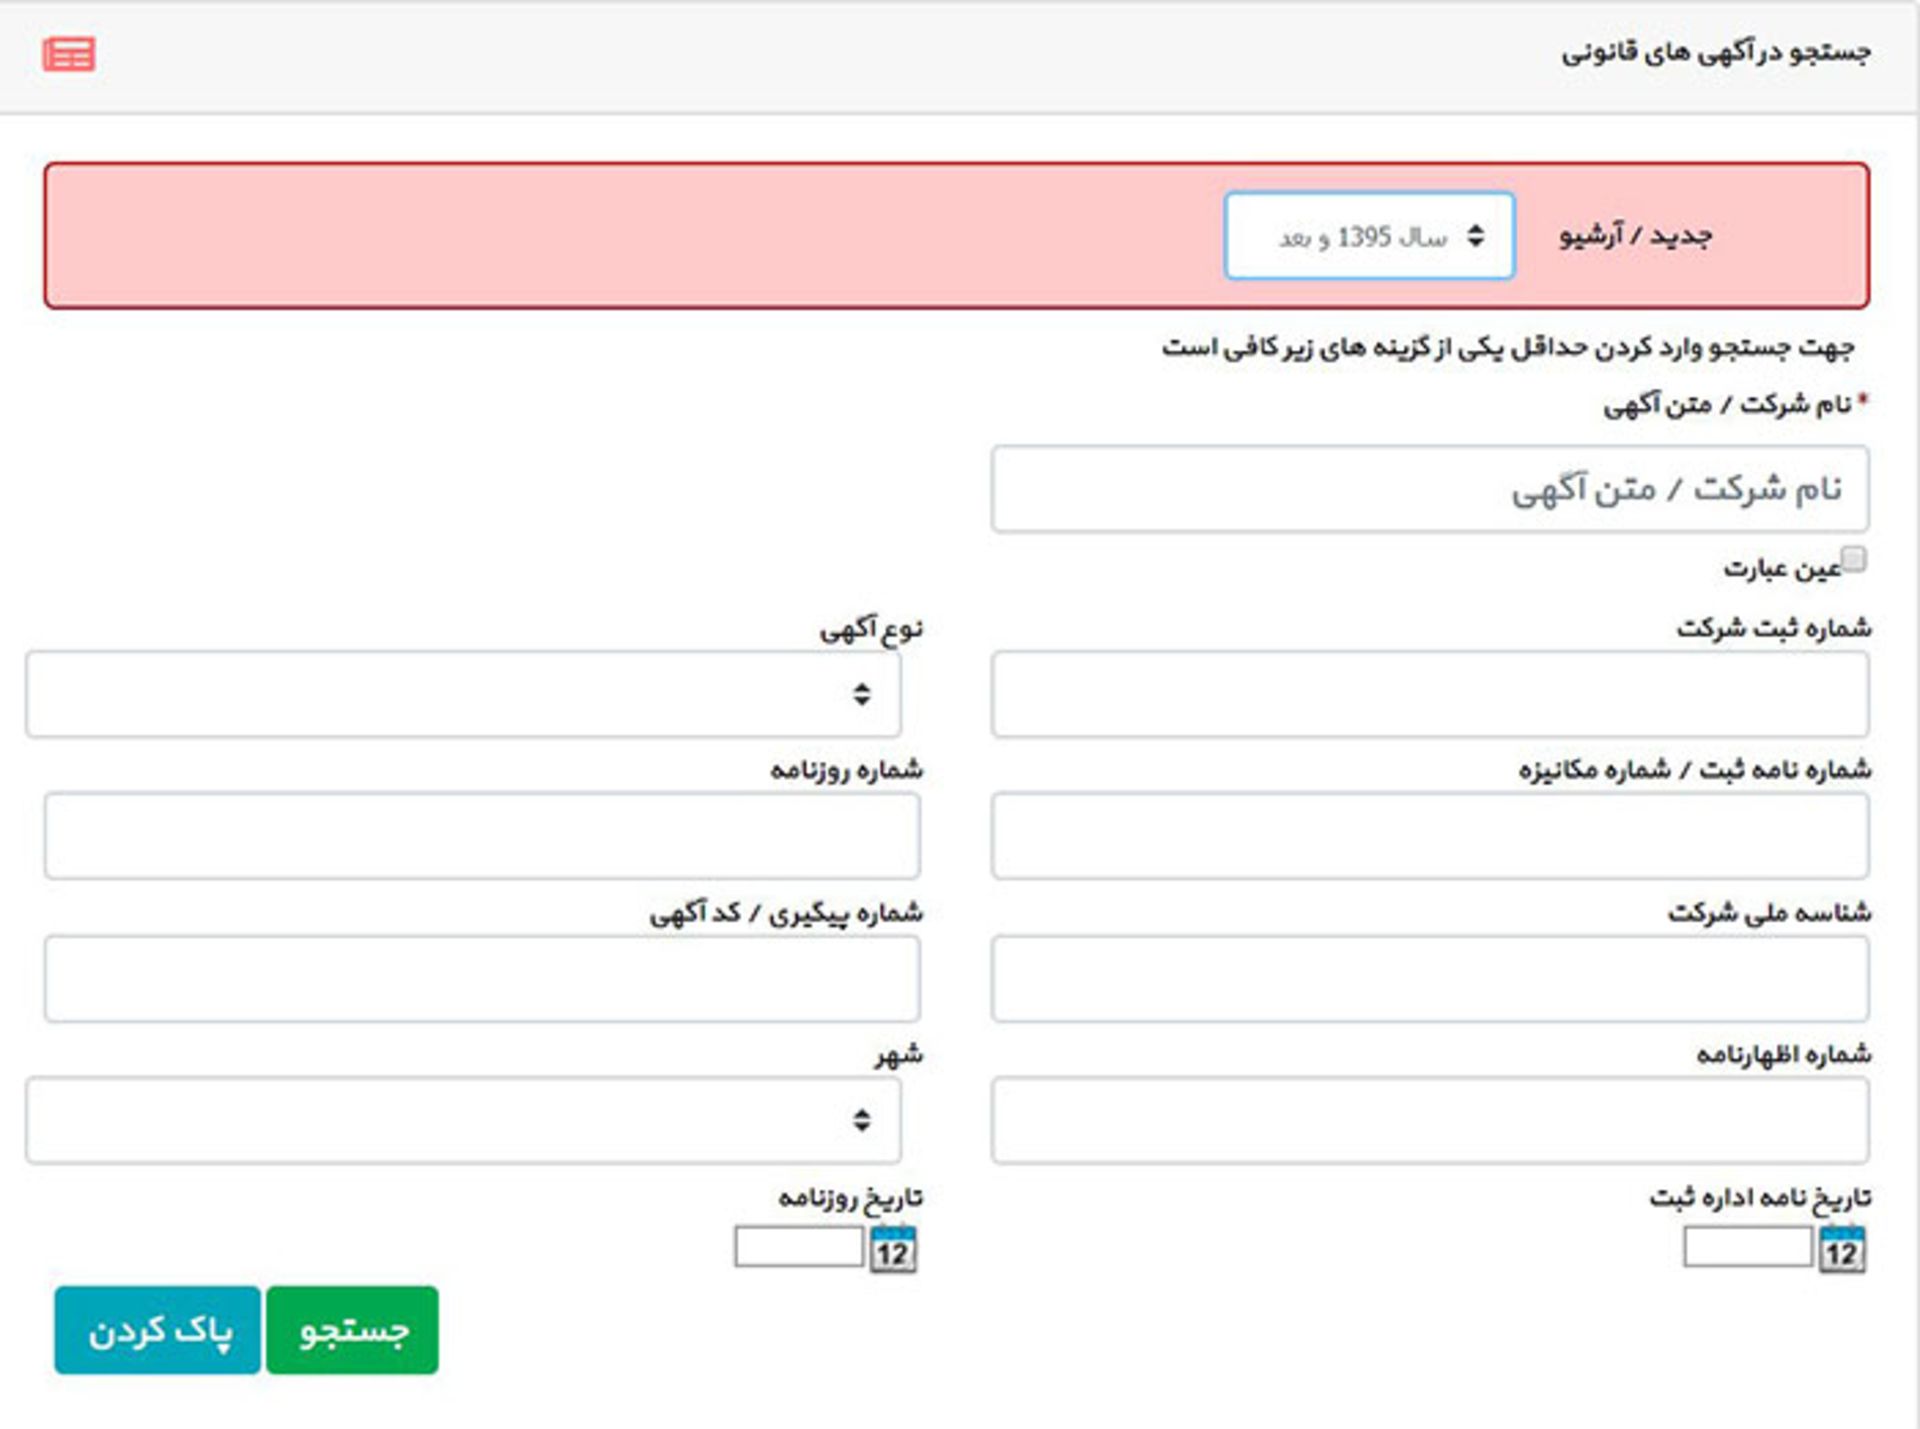Image resolution: width=1920 pixels, height=1429 pixels.
Task: Click the red list icon in header
Action: coord(69,54)
